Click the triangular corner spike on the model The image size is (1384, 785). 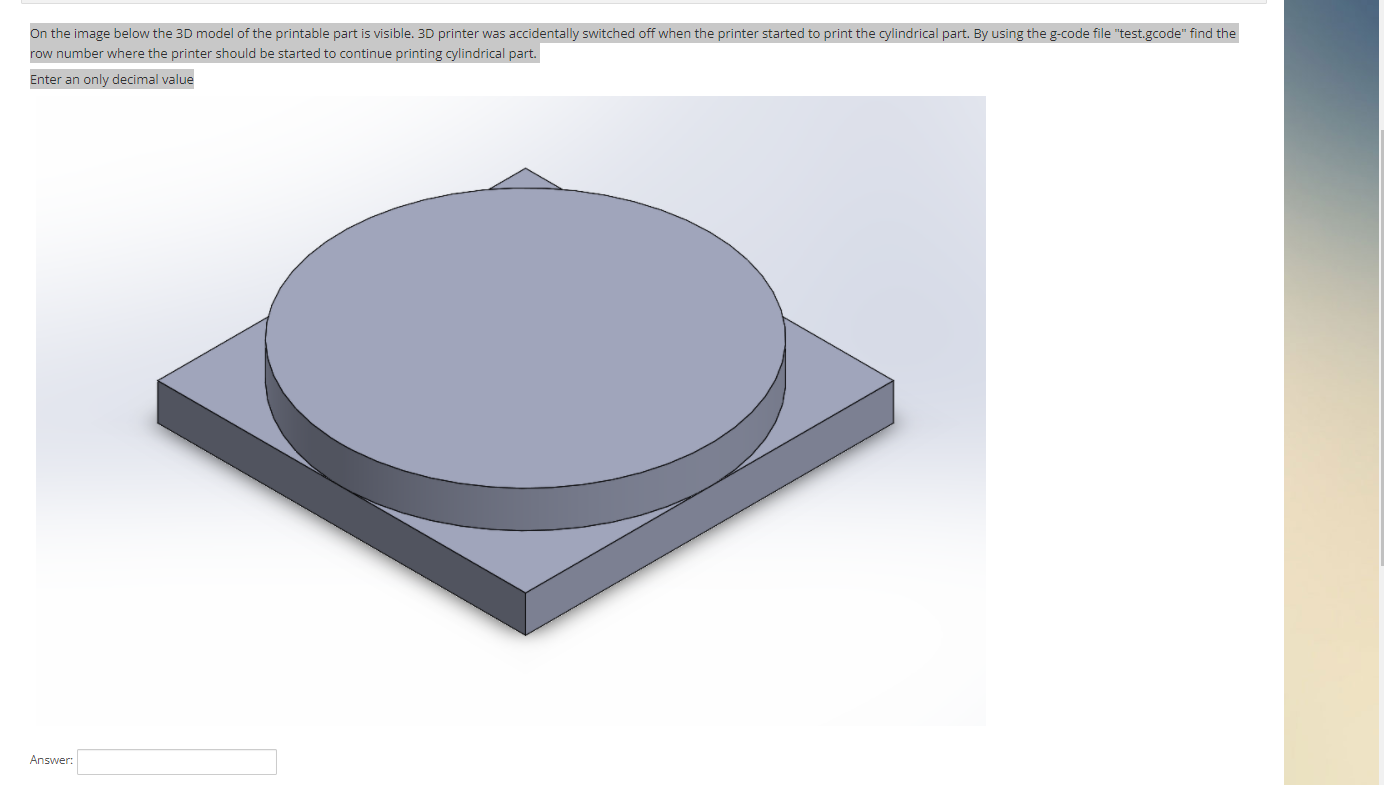tap(523, 180)
